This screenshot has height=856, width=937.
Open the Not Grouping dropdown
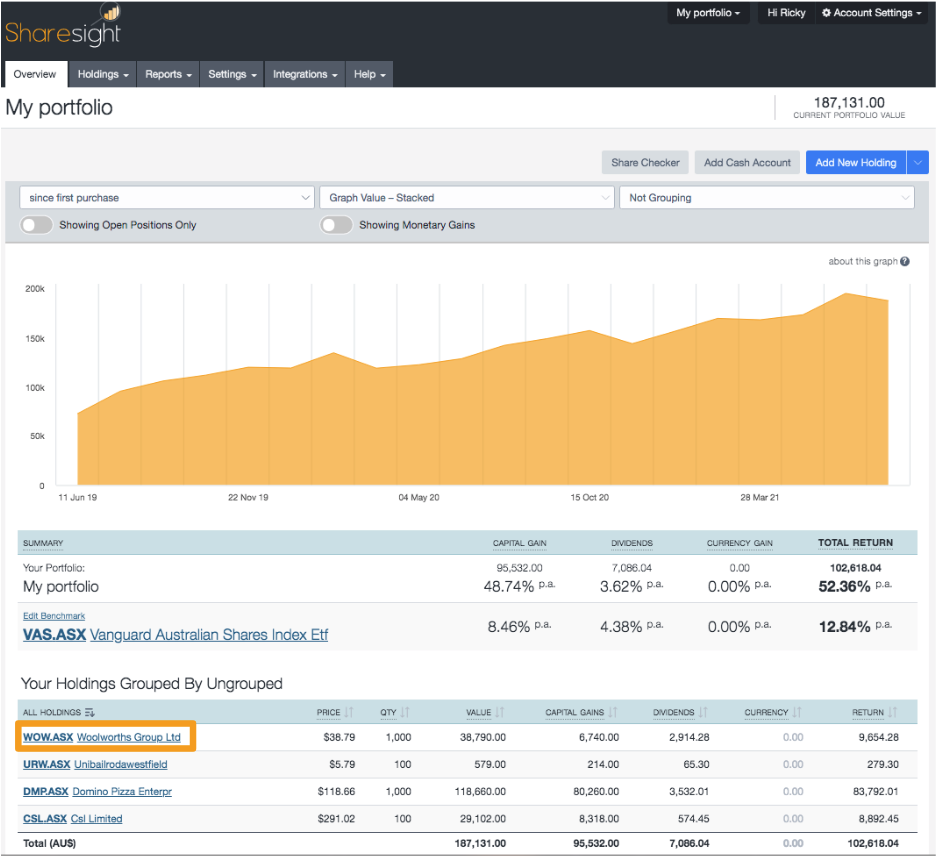tap(767, 197)
